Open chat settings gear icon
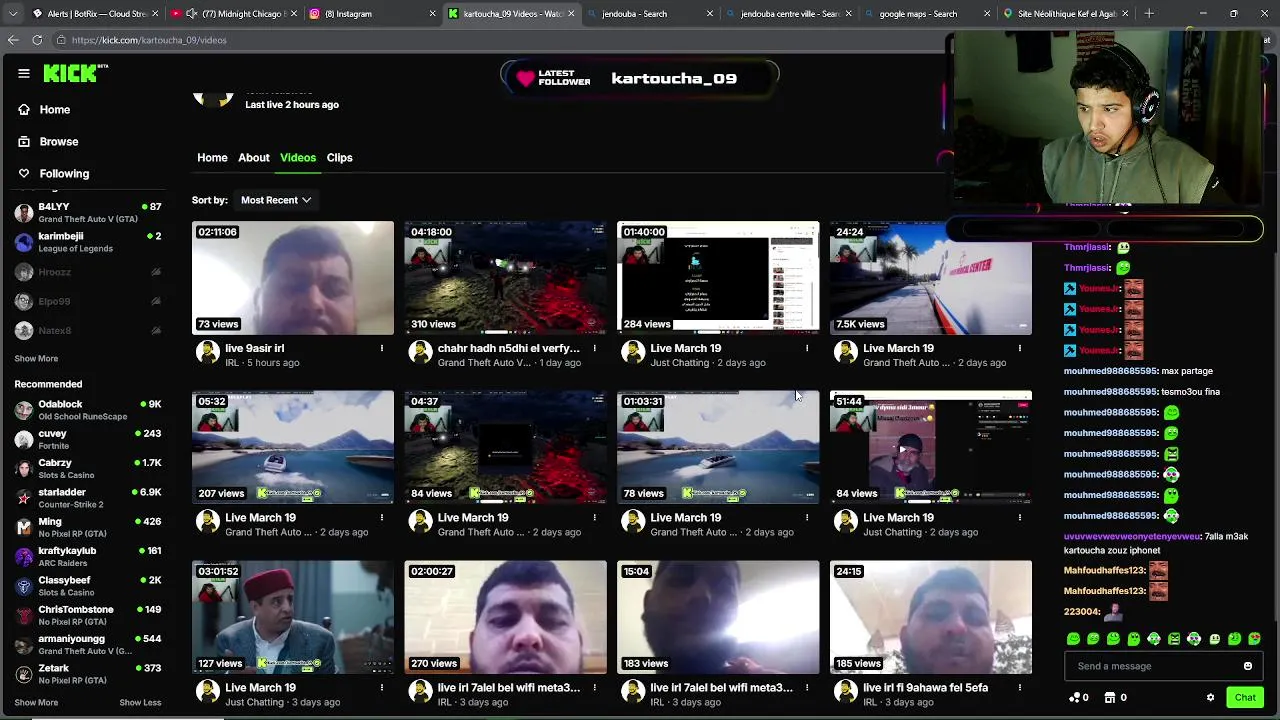1280x720 pixels. coord(1210,697)
